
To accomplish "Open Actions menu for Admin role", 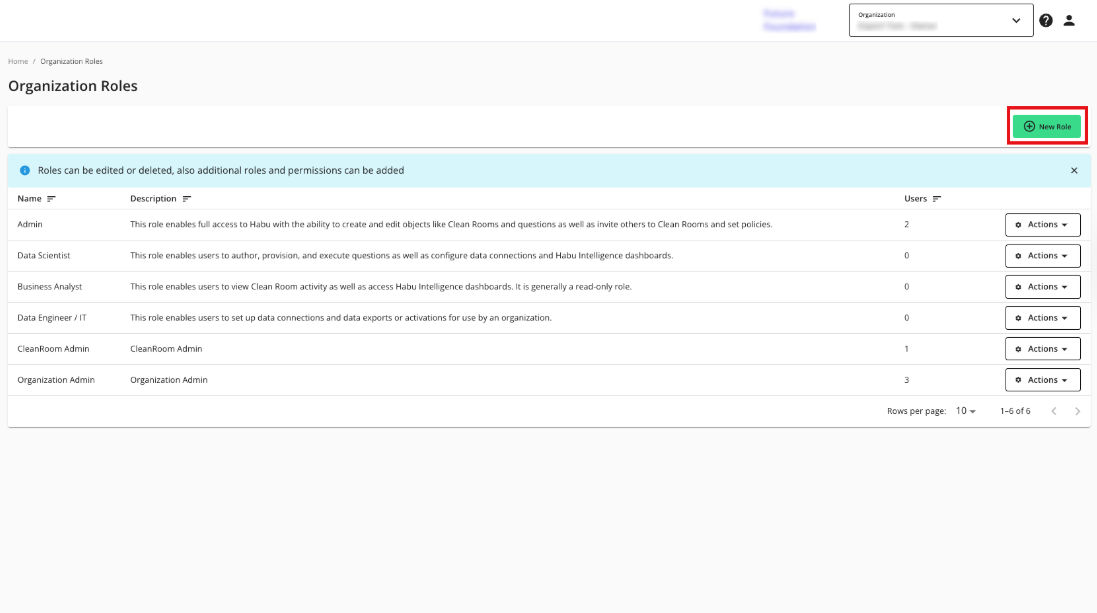I will pyautogui.click(x=1042, y=225).
